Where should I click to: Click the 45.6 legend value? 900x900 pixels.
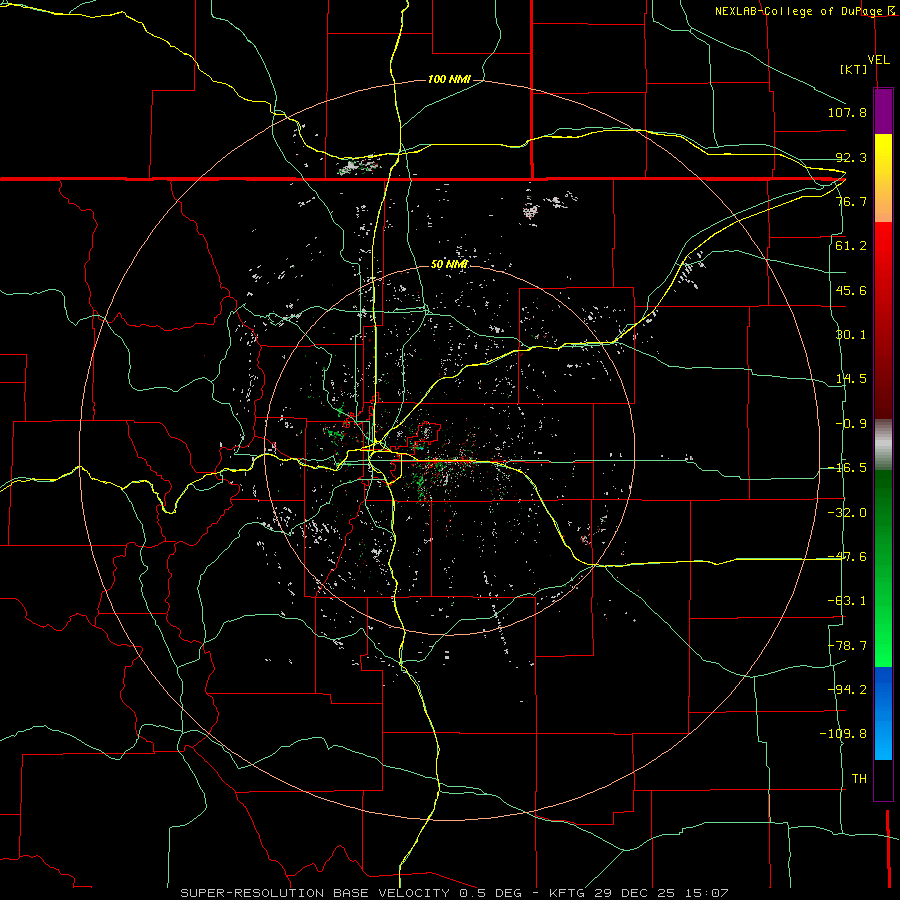pos(851,290)
